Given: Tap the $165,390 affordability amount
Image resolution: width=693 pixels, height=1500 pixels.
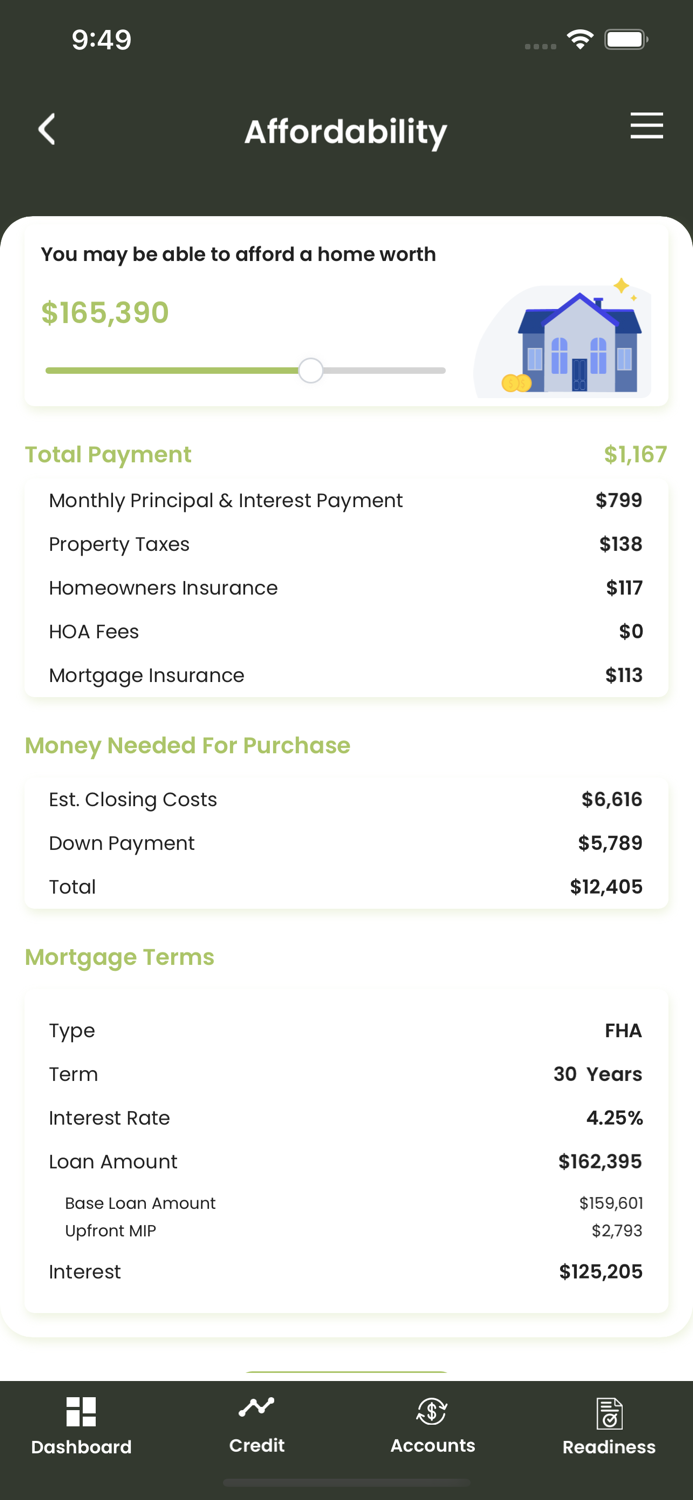Looking at the screenshot, I should [x=104, y=313].
